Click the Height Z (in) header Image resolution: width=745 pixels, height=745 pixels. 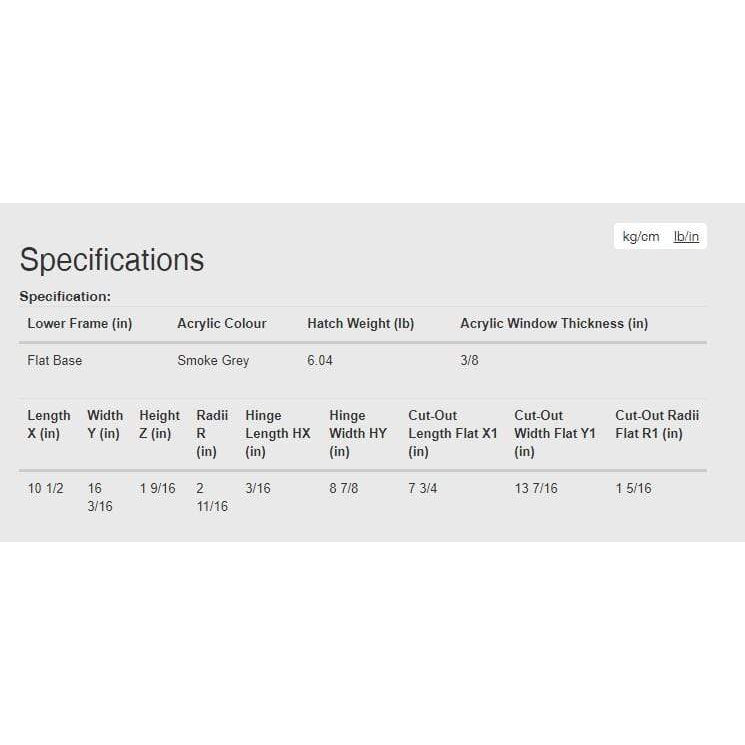159,424
